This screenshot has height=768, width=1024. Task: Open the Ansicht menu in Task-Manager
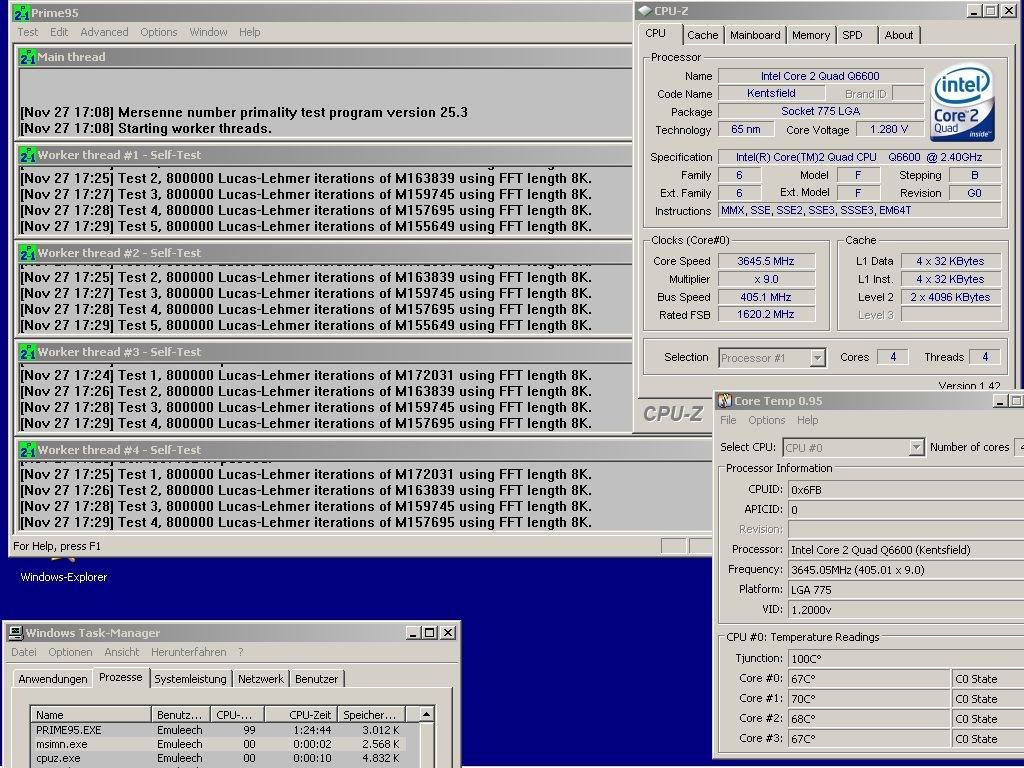click(121, 652)
